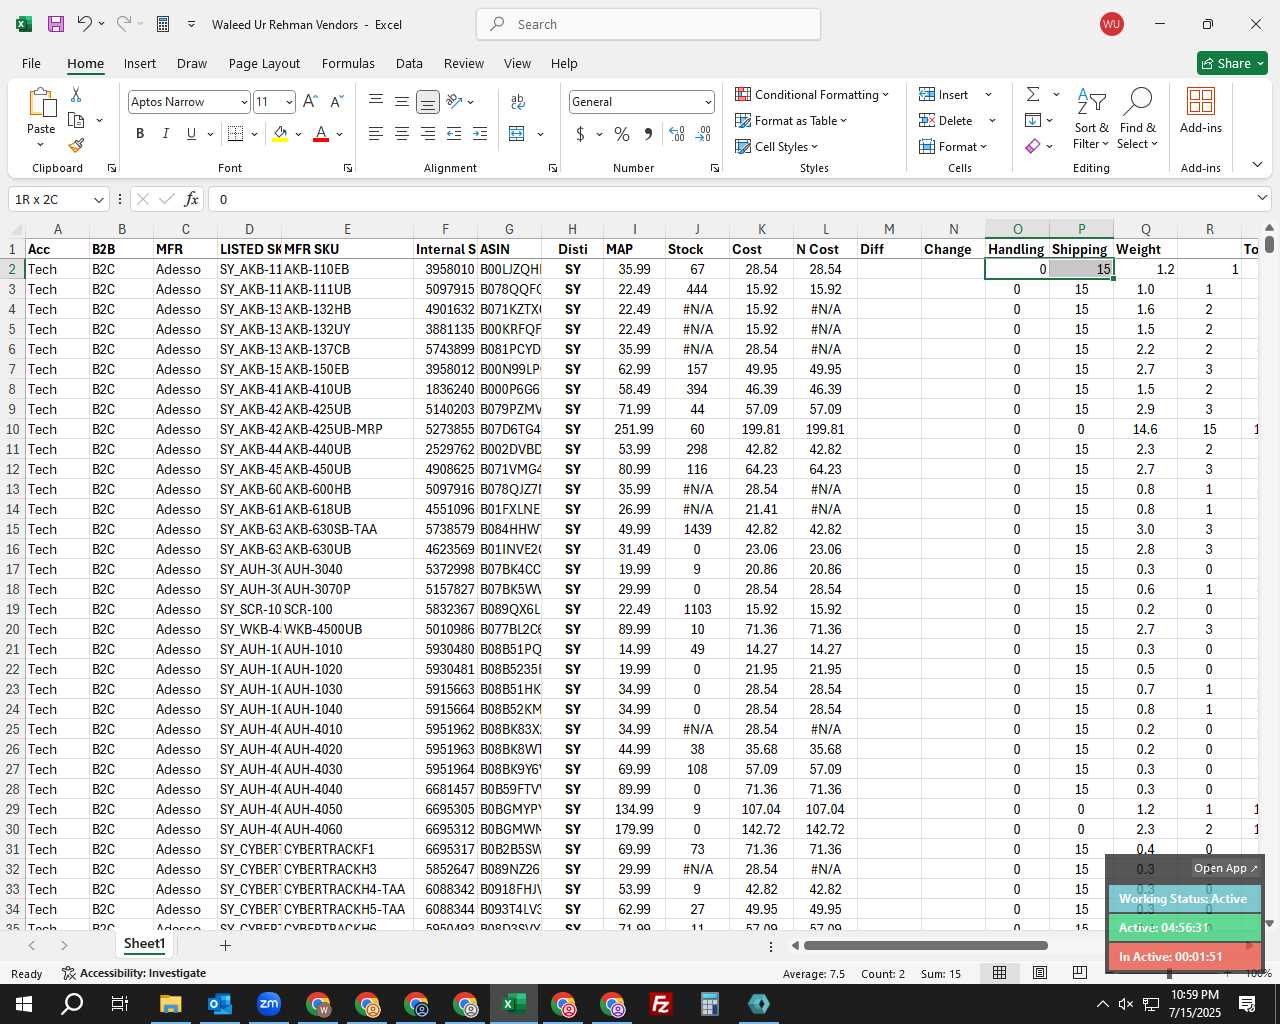Increase the font size
1280x1024 pixels.
pyautogui.click(x=310, y=101)
